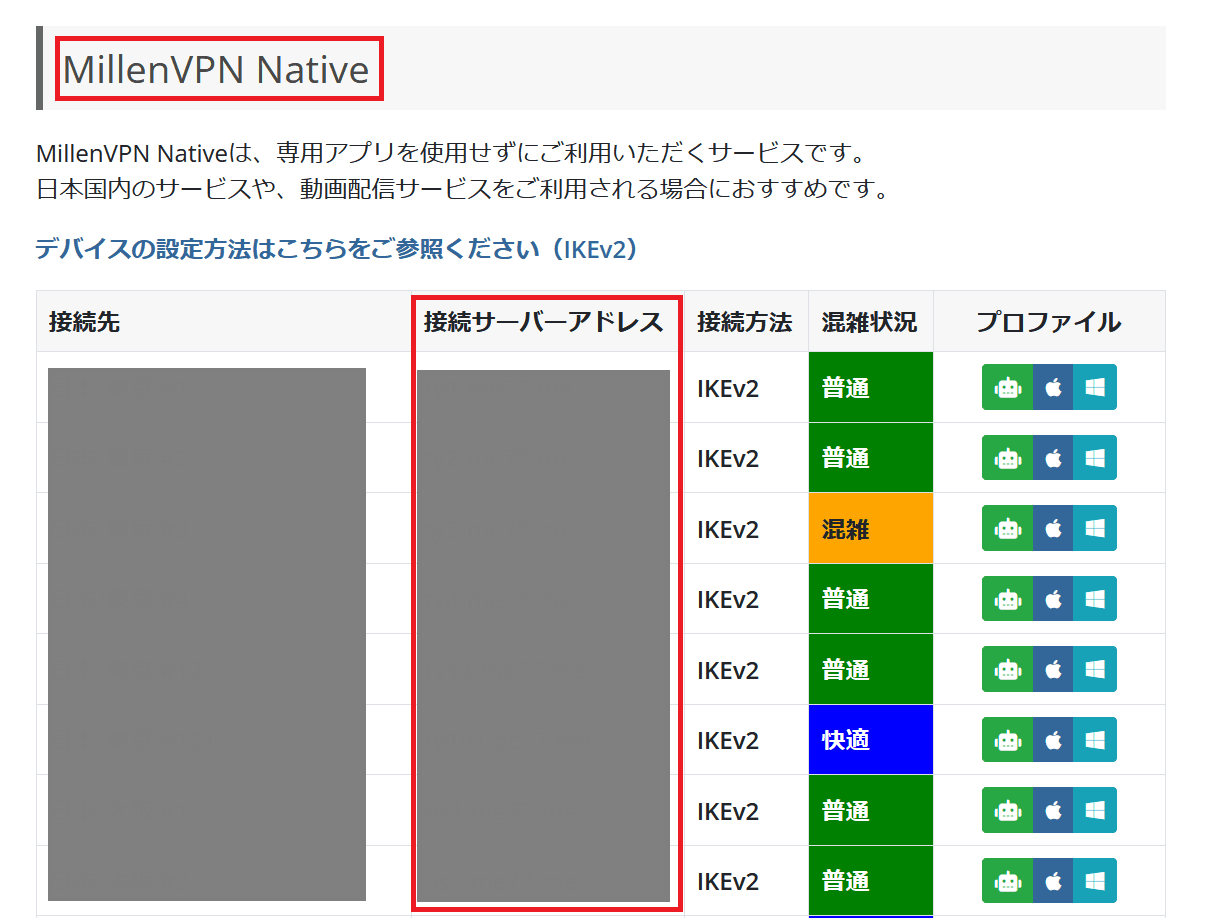
Task: Select the 混雑状況 column header
Action: (x=869, y=322)
